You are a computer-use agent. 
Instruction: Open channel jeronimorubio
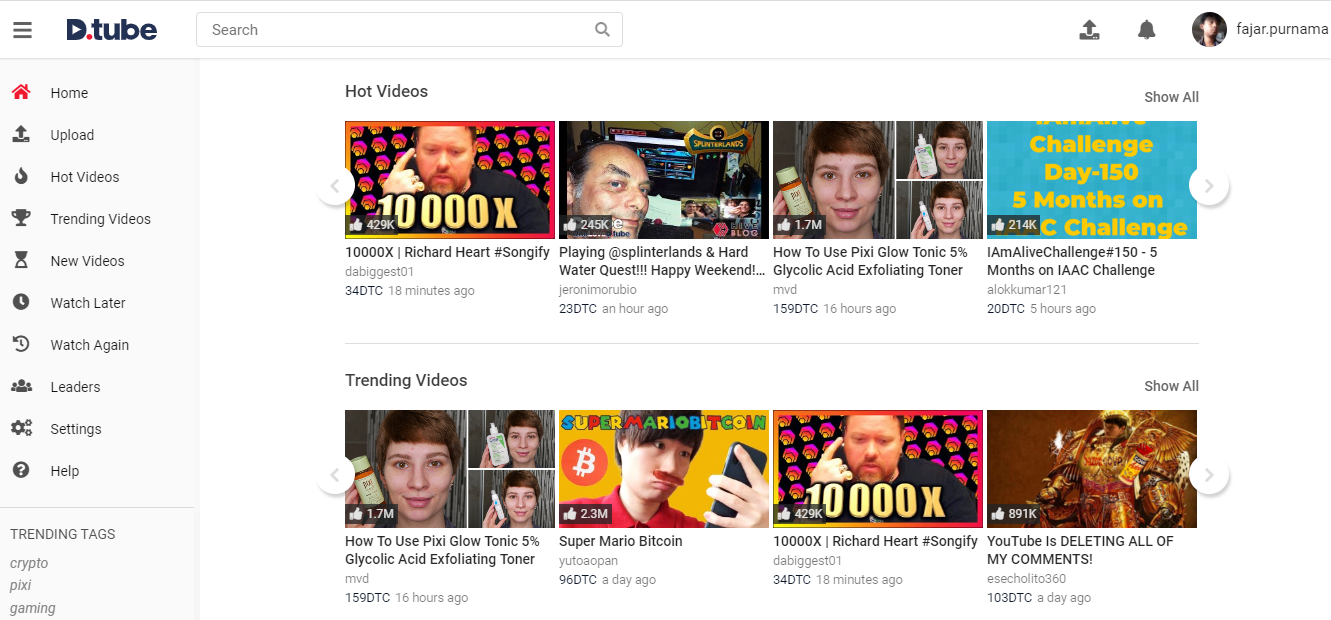(x=598, y=289)
